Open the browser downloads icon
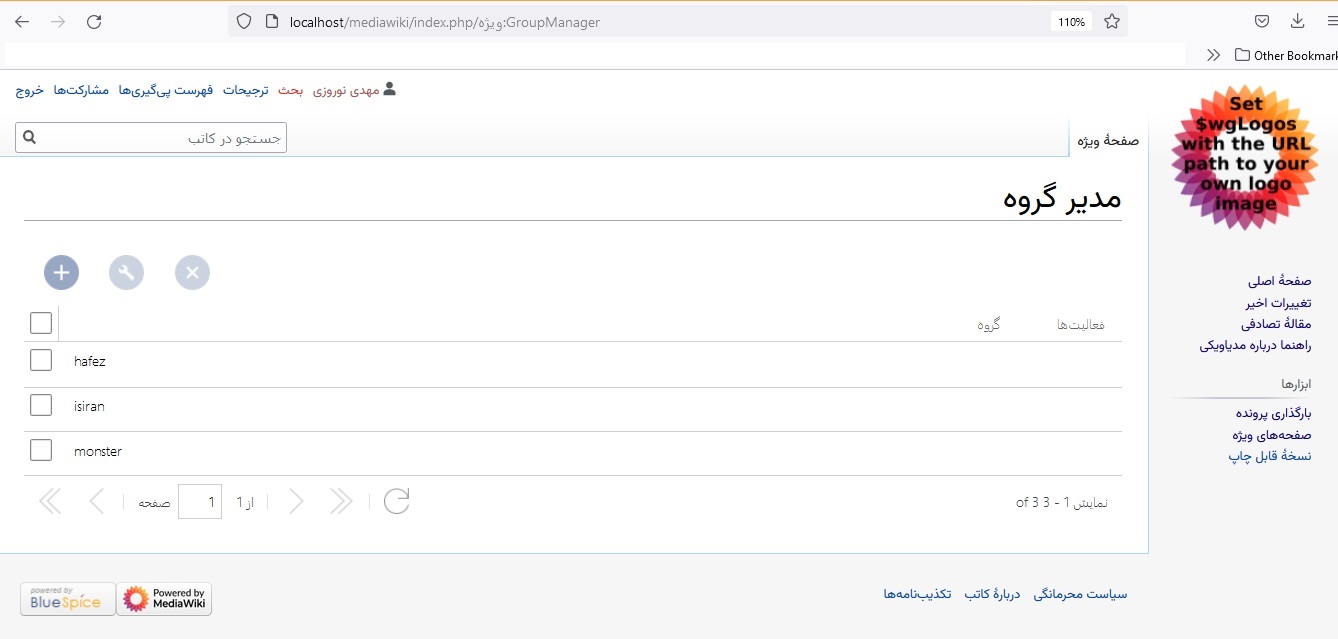 click(1298, 21)
